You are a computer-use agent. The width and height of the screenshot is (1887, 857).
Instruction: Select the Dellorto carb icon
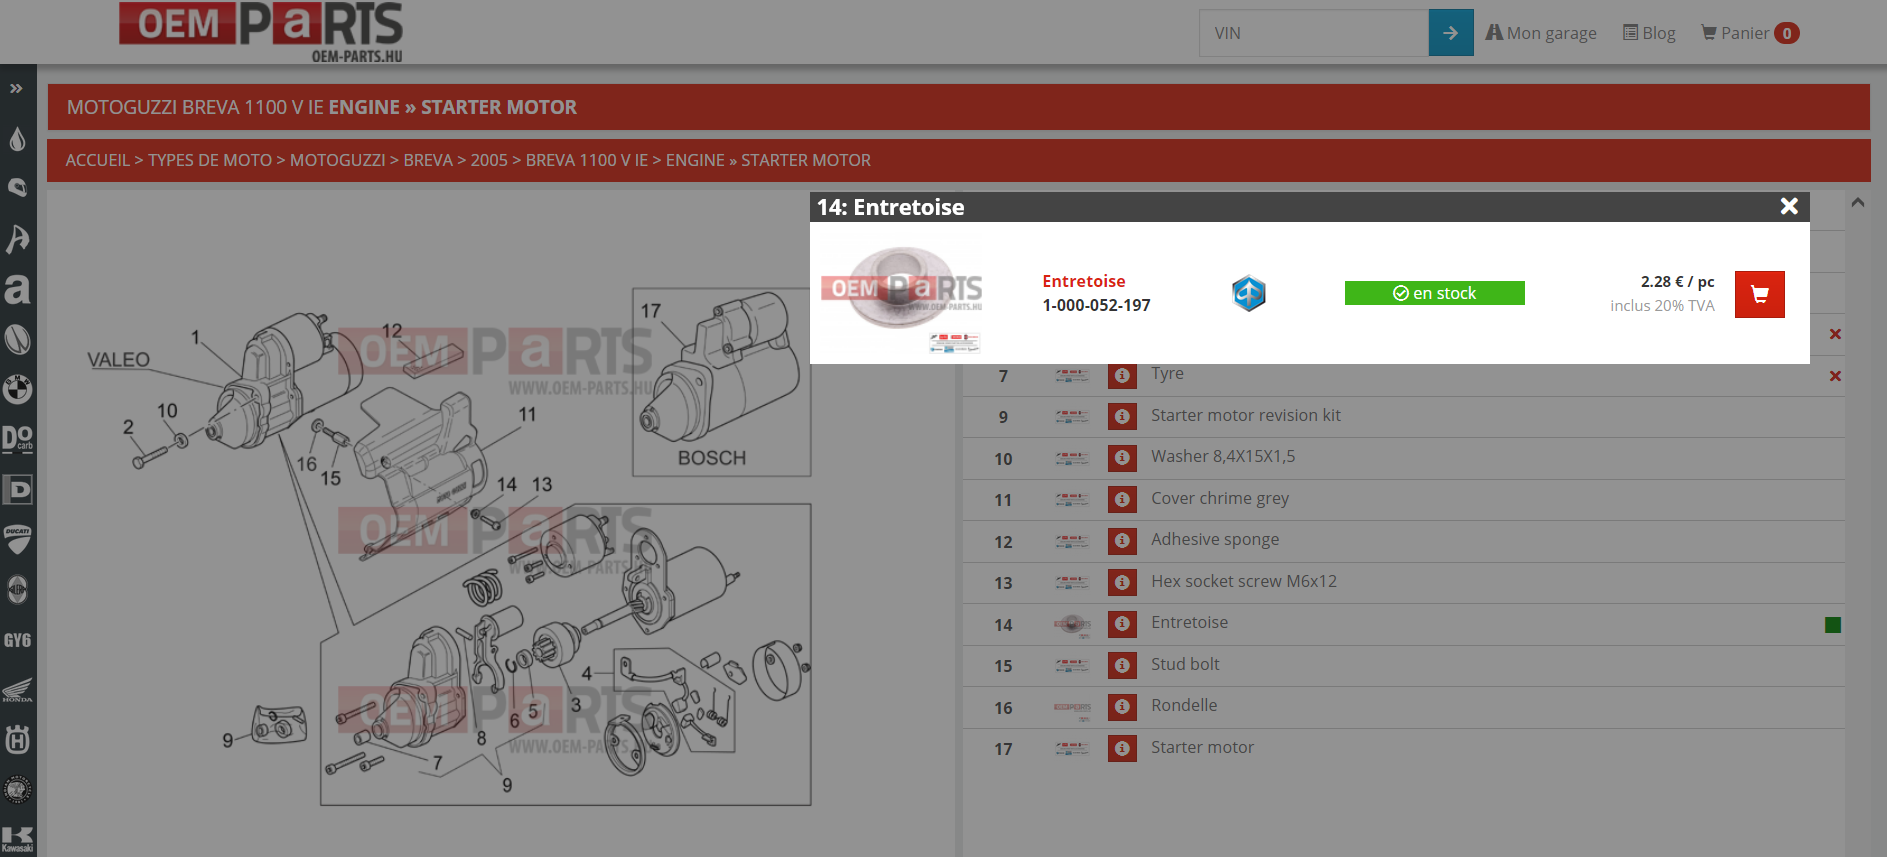point(17,439)
